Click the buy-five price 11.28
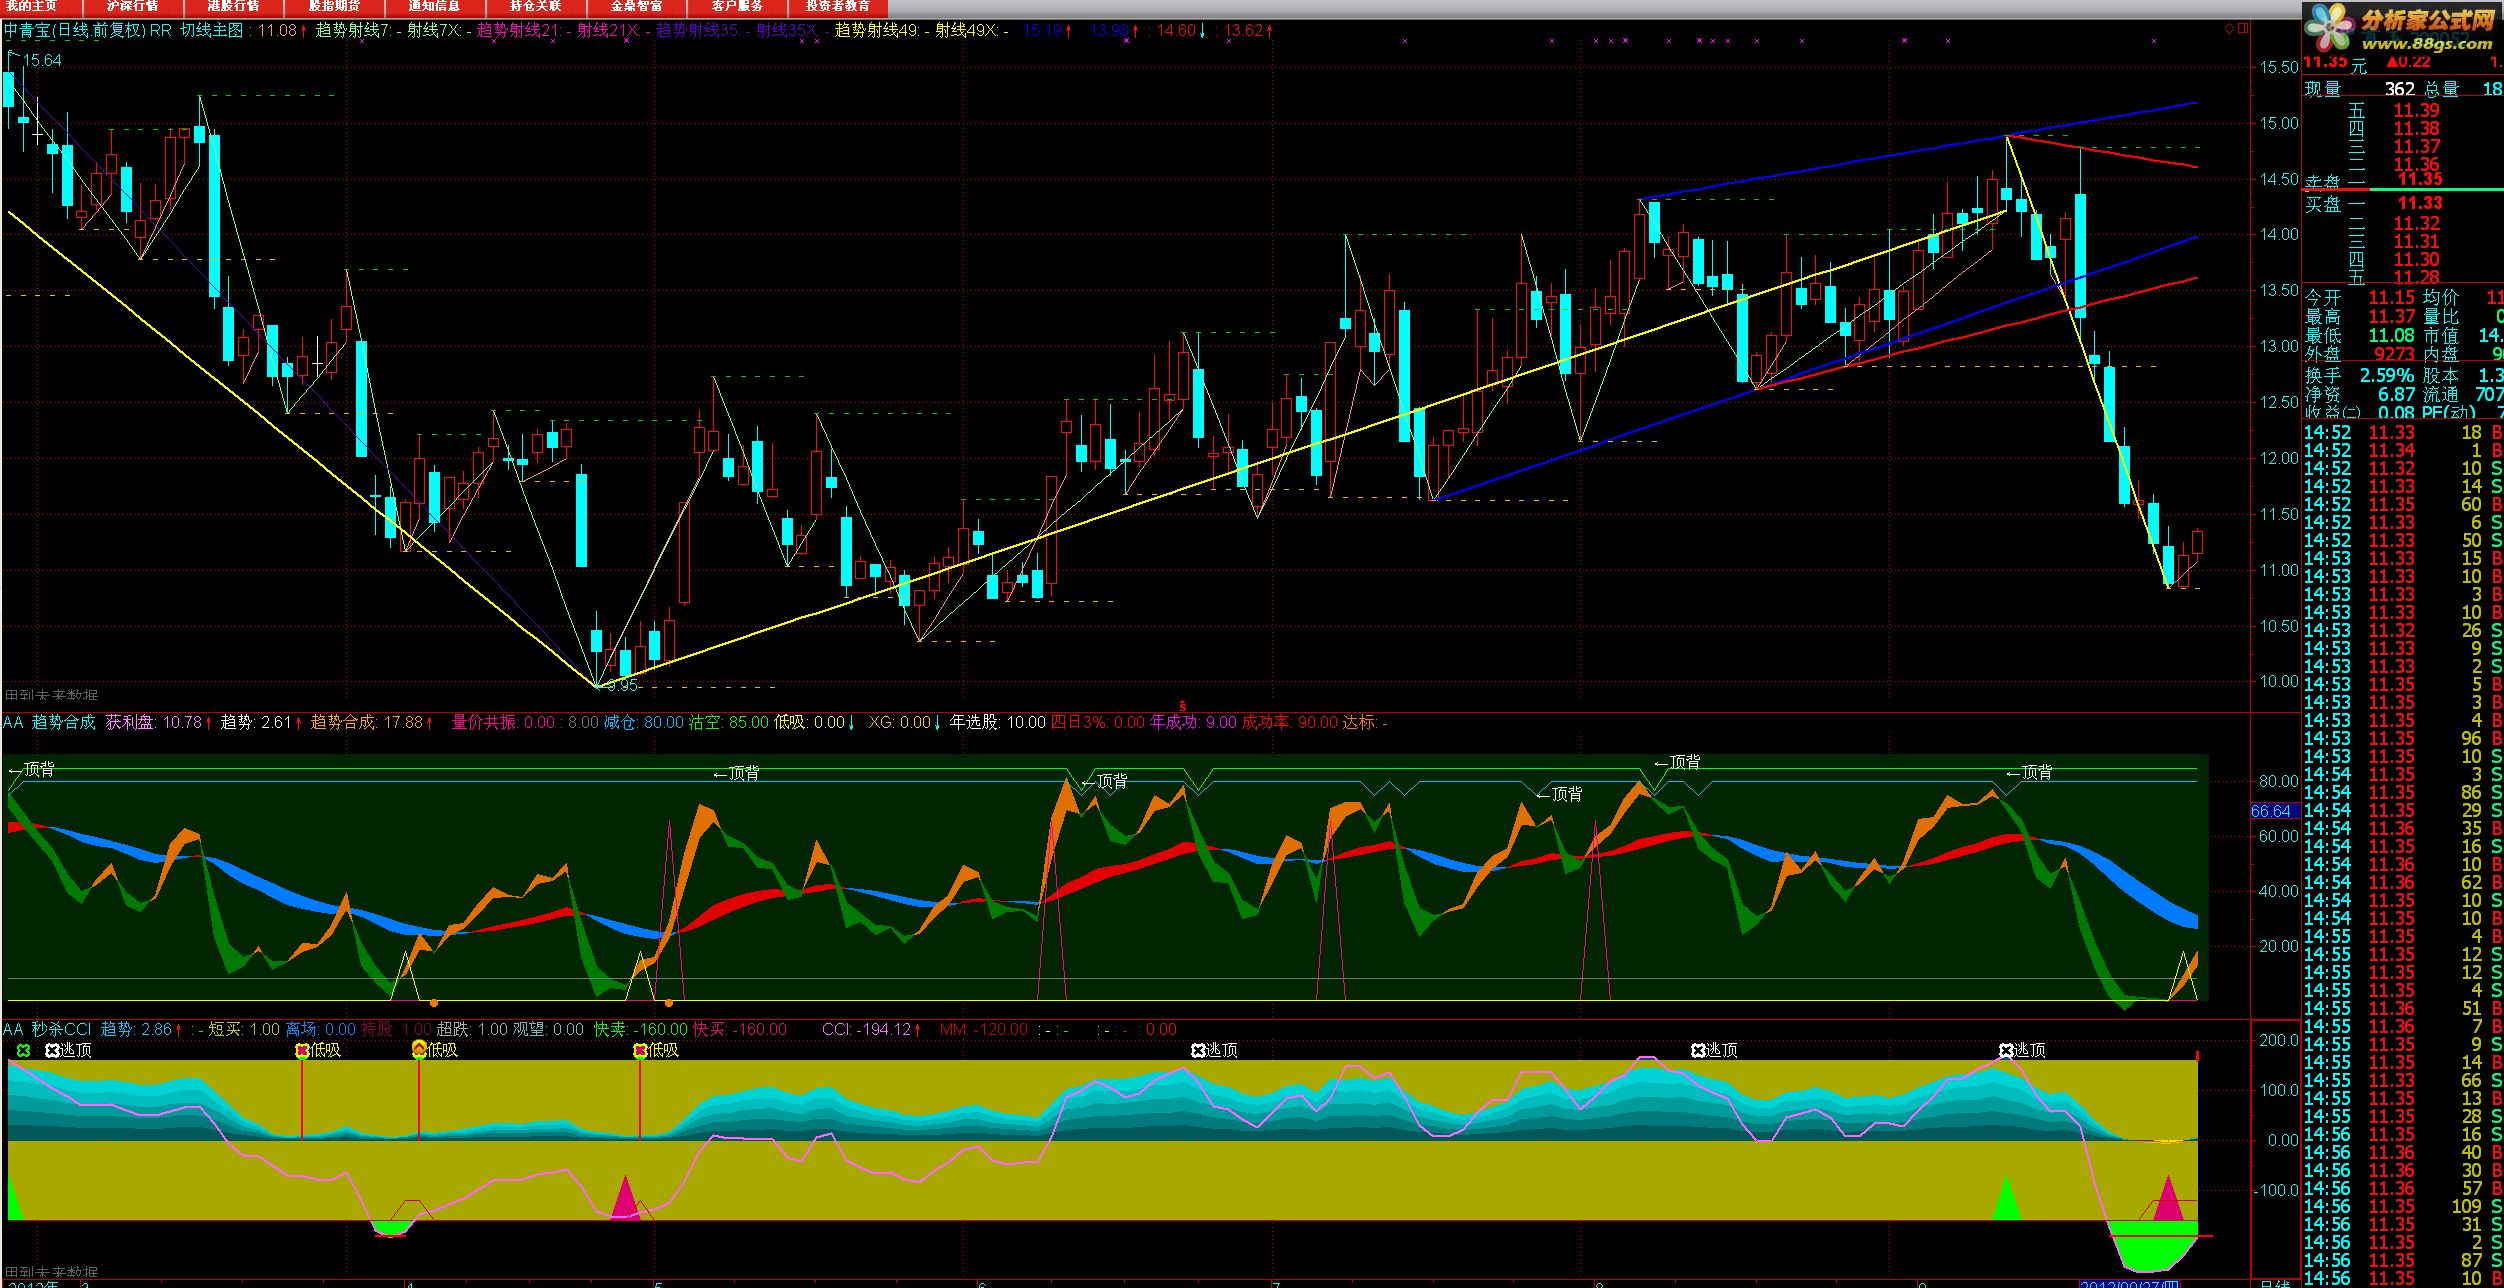The height and width of the screenshot is (1288, 2504). click(2417, 277)
